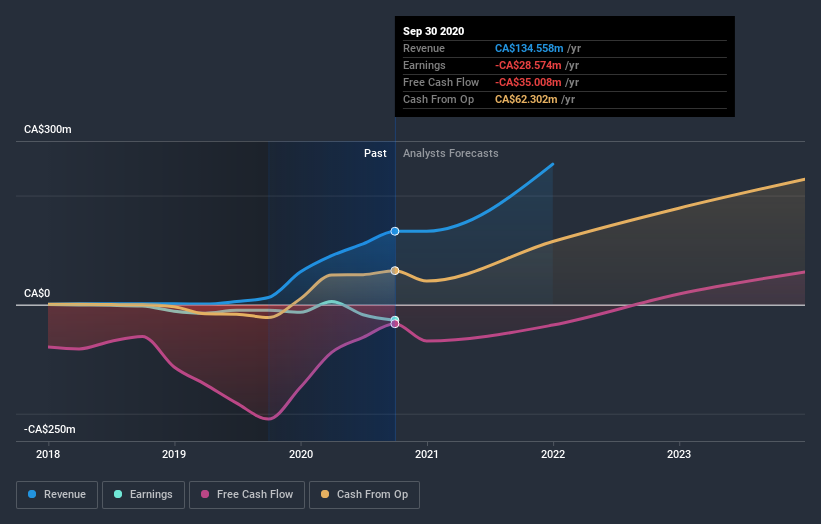Toggle the Revenue legend button
The width and height of the screenshot is (821, 524).
(x=57, y=495)
